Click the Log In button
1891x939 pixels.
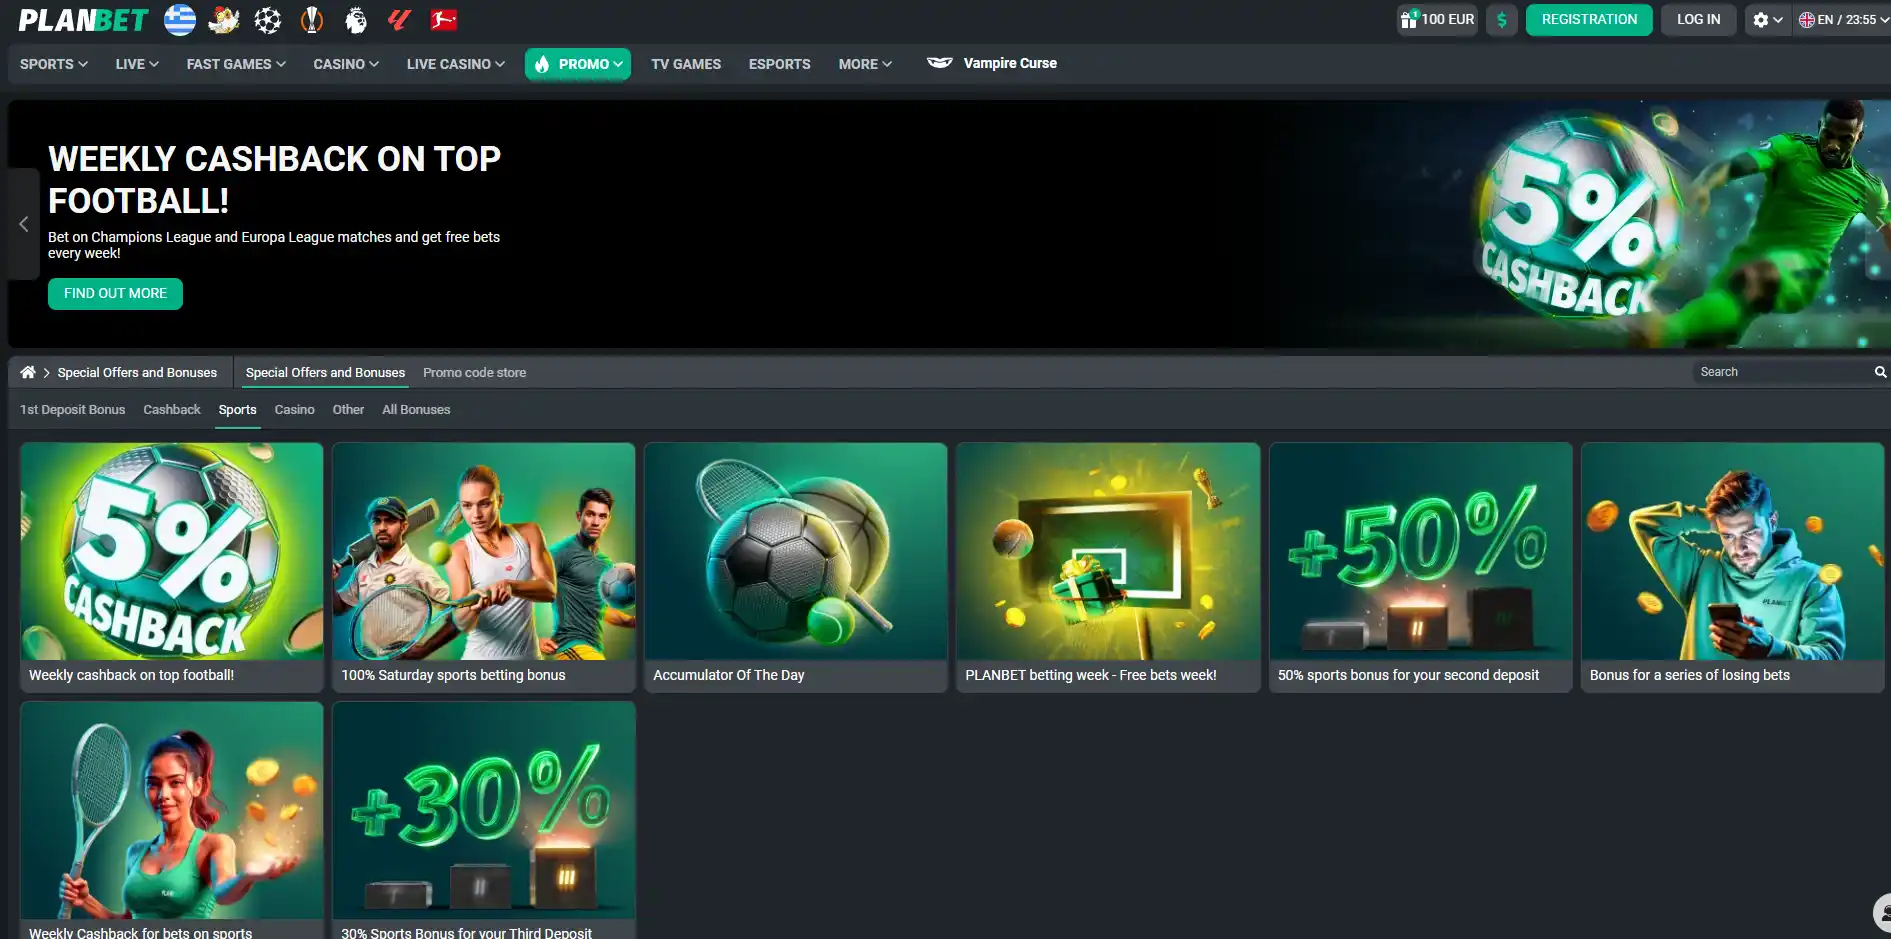tap(1699, 20)
